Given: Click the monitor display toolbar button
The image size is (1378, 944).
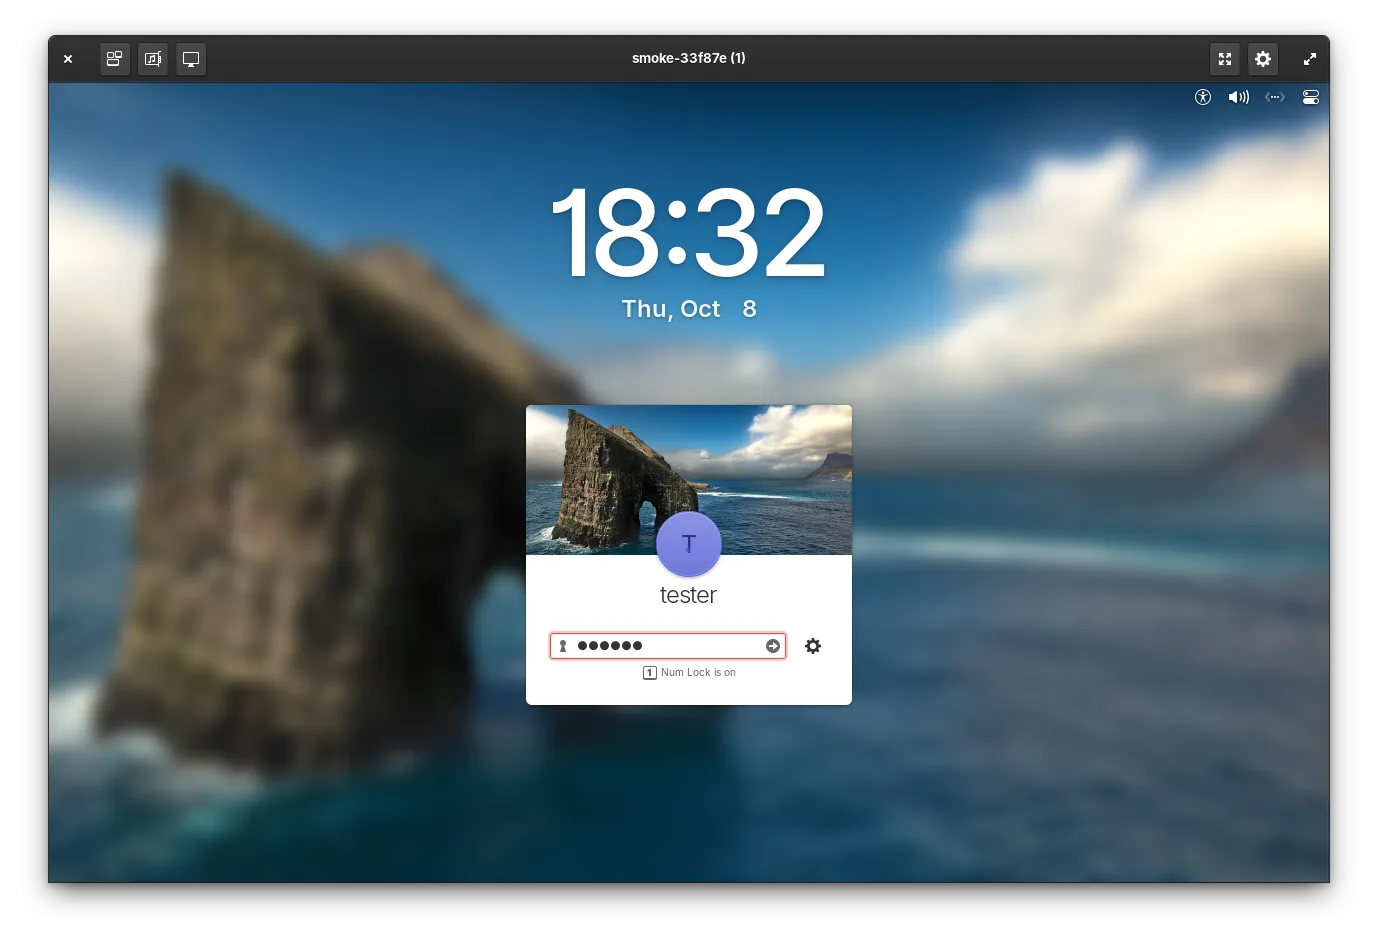Looking at the screenshot, I should tap(191, 59).
